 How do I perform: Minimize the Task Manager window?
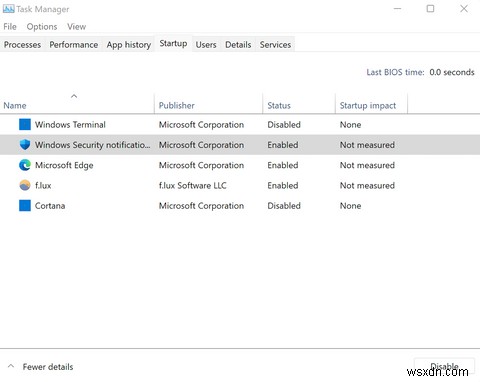click(x=397, y=9)
